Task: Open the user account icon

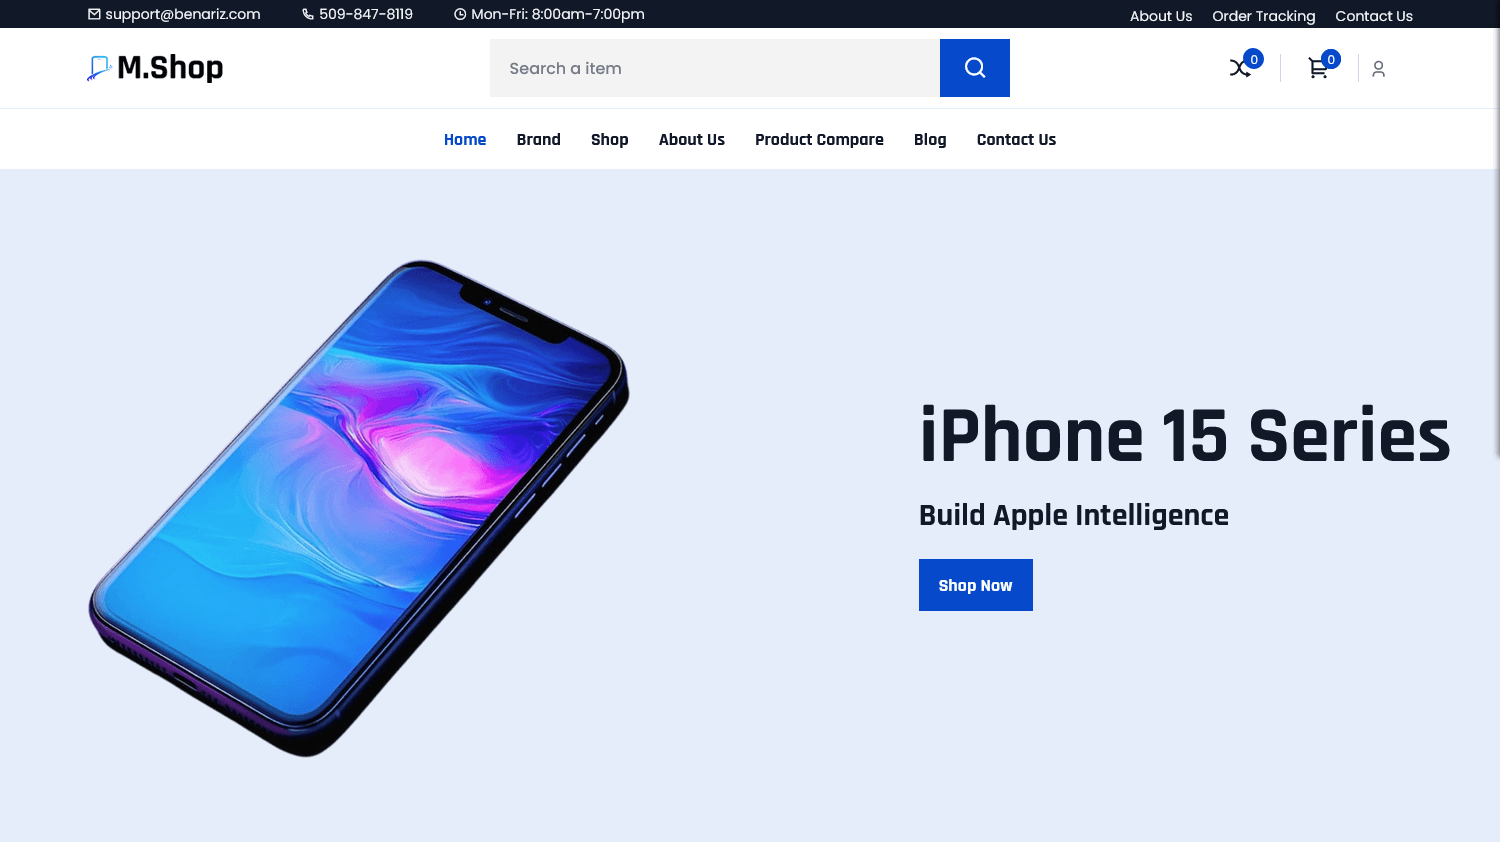Action: 1378,68
